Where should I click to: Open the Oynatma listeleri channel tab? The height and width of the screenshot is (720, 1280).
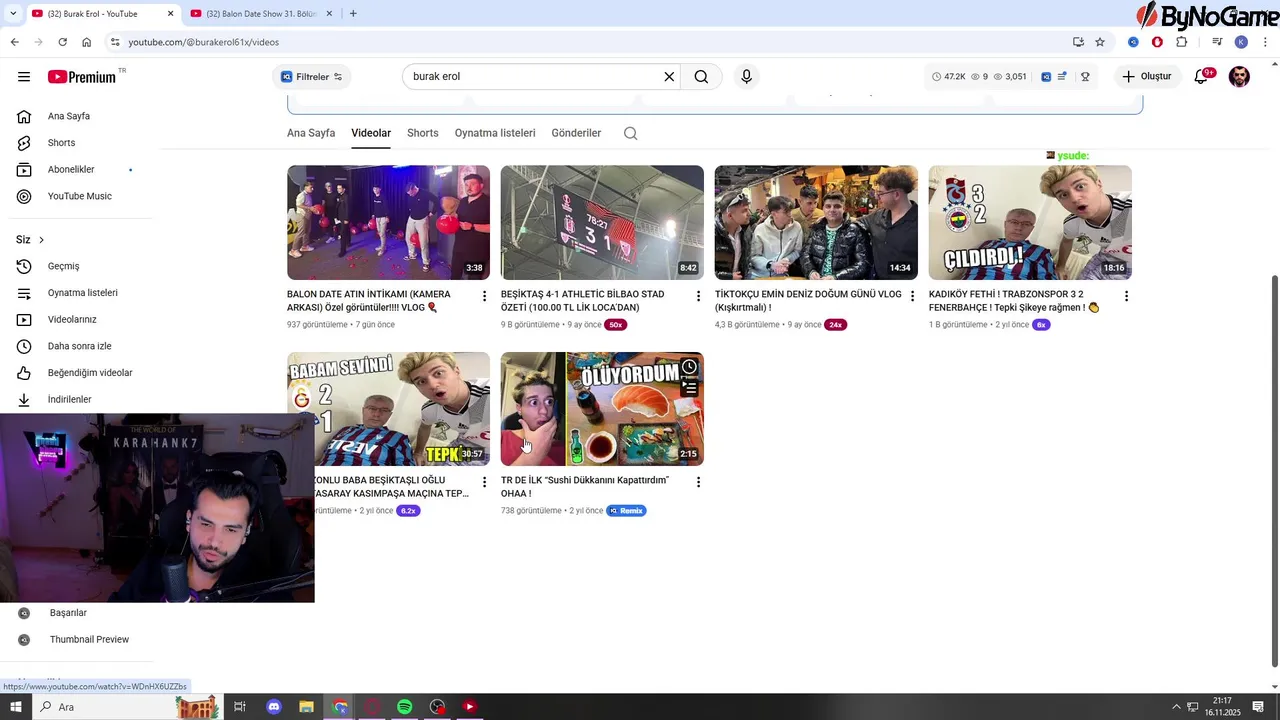(495, 133)
